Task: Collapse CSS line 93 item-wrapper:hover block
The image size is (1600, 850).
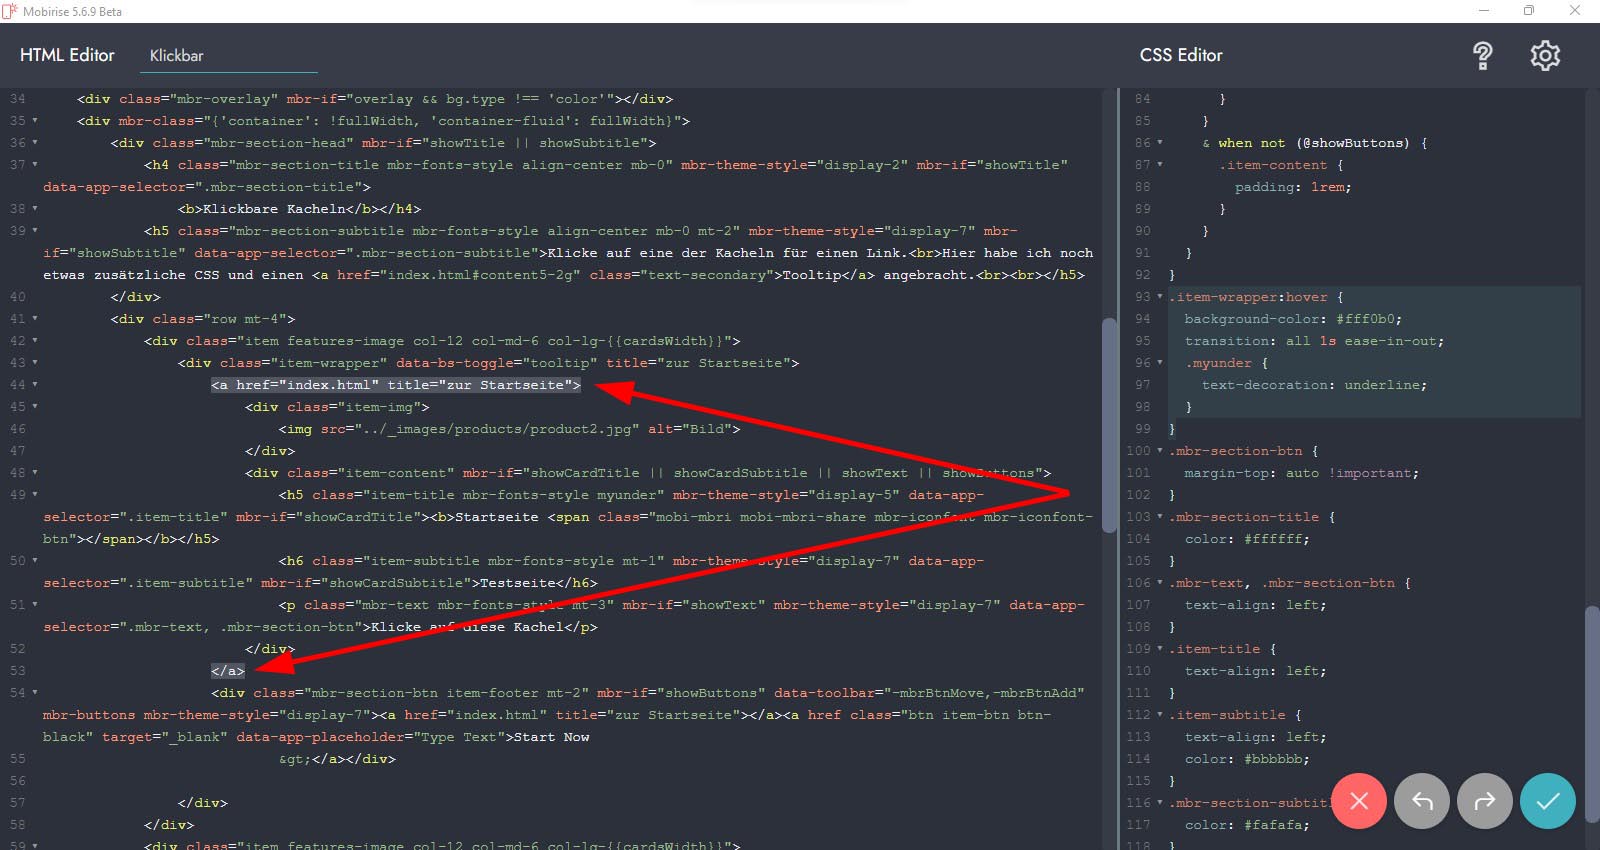Action: [1160, 297]
